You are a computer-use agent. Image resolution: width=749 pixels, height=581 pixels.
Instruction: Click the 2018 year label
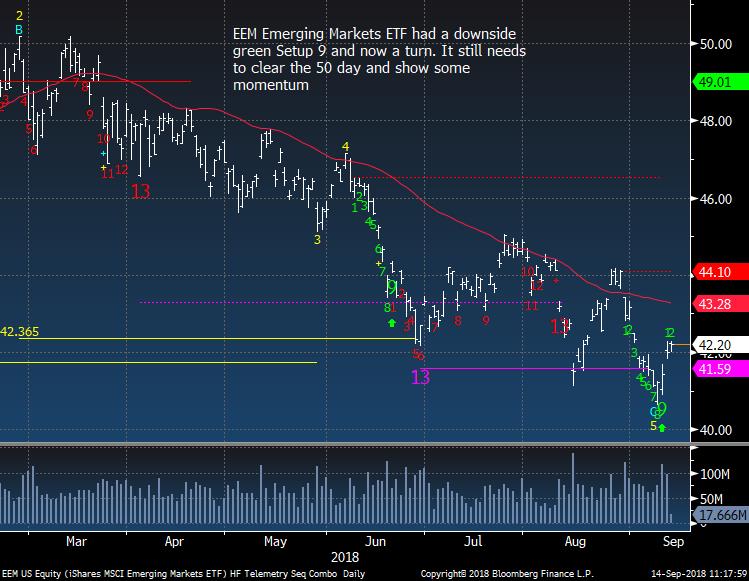point(345,557)
